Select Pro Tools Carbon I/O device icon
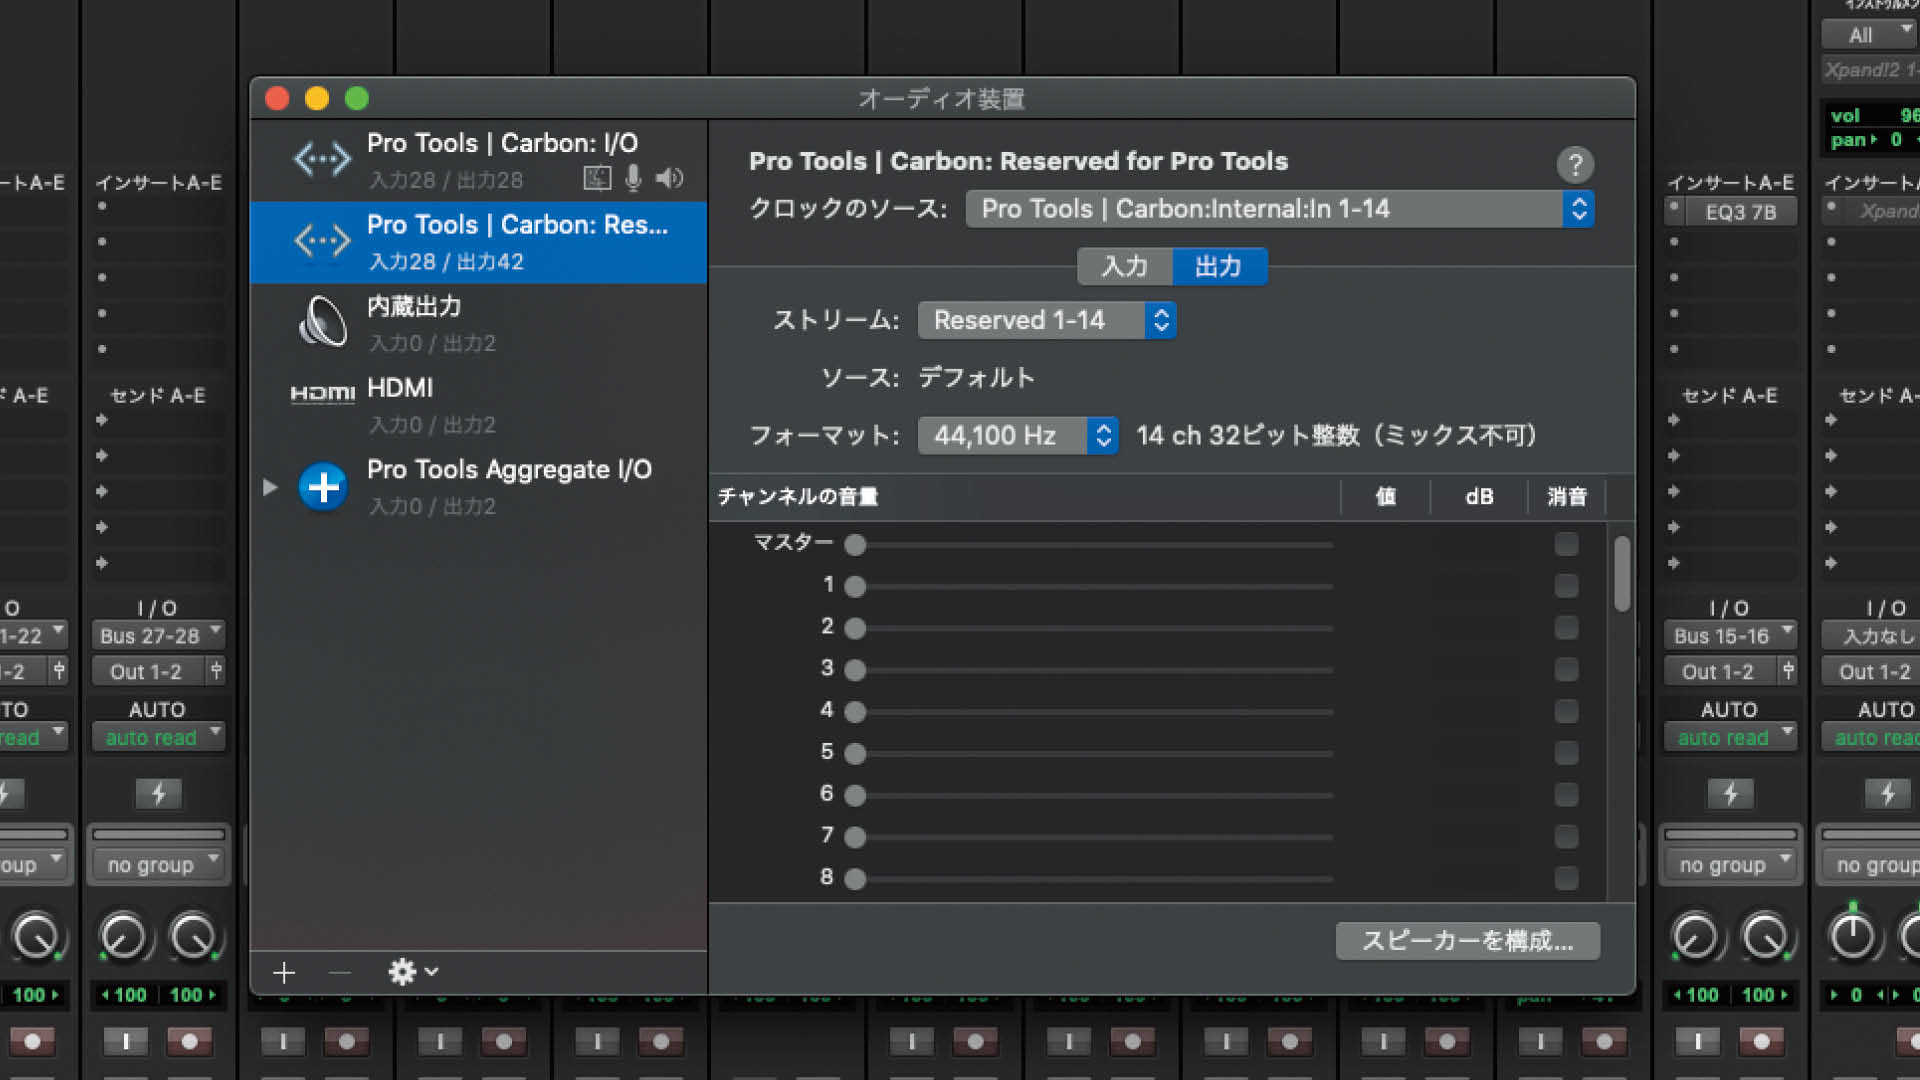 tap(322, 159)
